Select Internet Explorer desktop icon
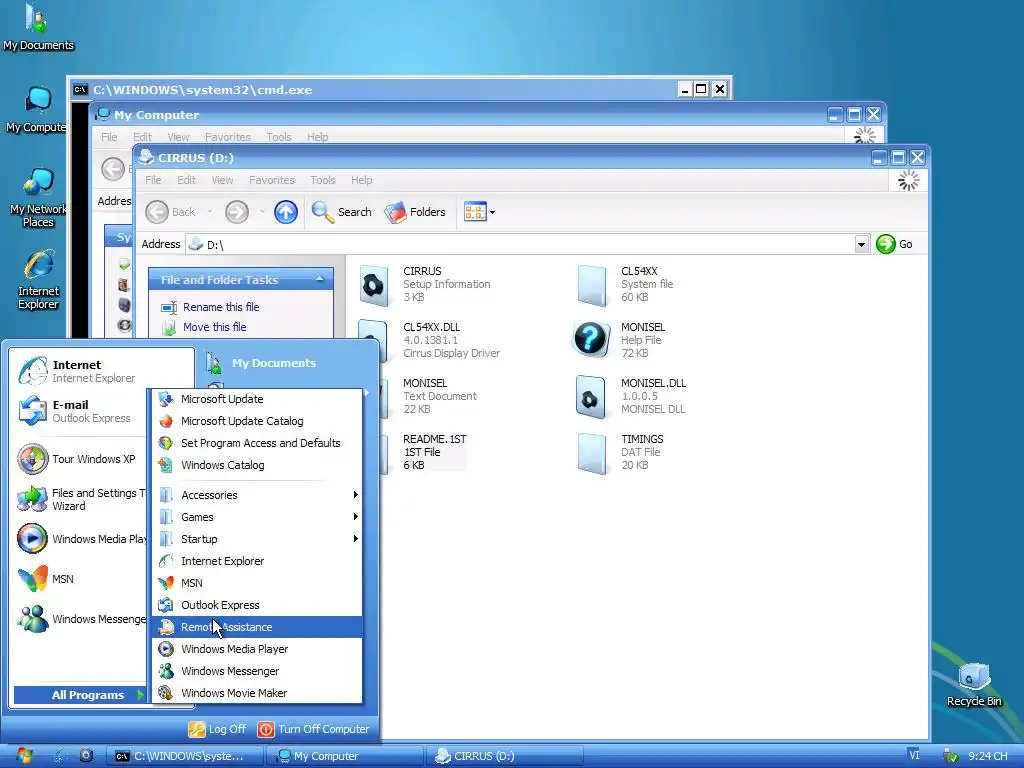The image size is (1024, 768). coord(38,280)
